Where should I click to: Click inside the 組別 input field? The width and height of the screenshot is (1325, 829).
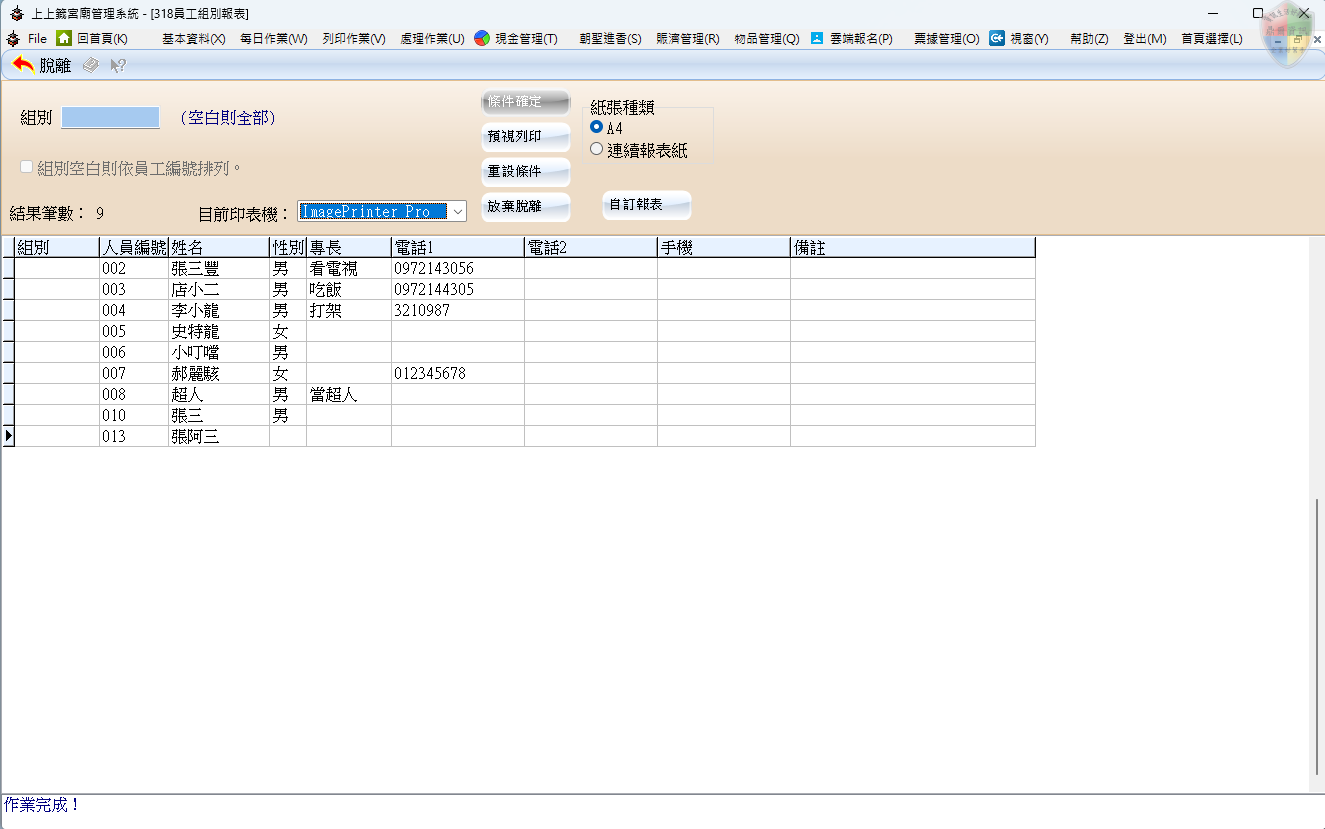pyautogui.click(x=110, y=117)
